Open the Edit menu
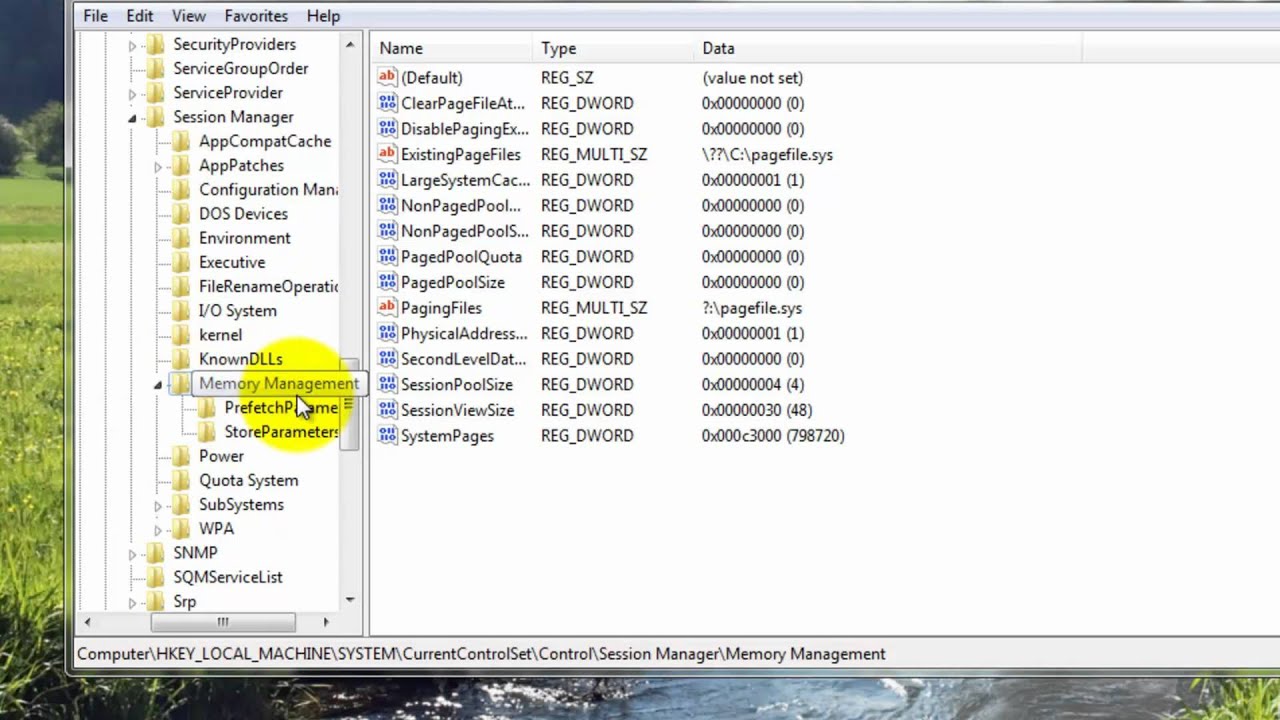This screenshot has height=720, width=1280. click(139, 16)
